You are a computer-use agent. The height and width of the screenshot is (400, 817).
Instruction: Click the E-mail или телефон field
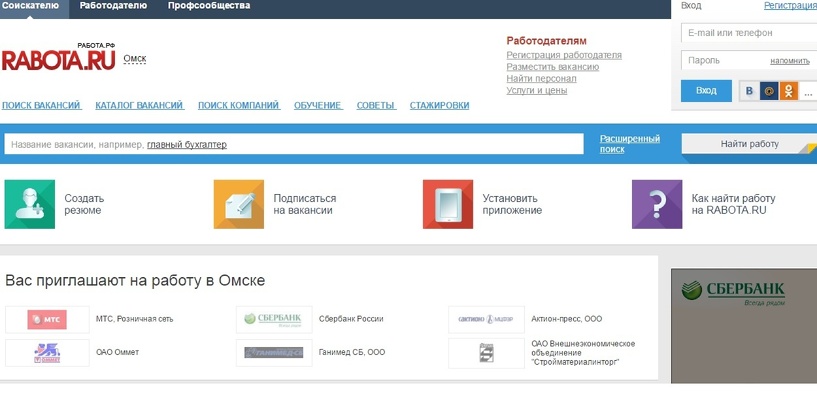(x=749, y=33)
